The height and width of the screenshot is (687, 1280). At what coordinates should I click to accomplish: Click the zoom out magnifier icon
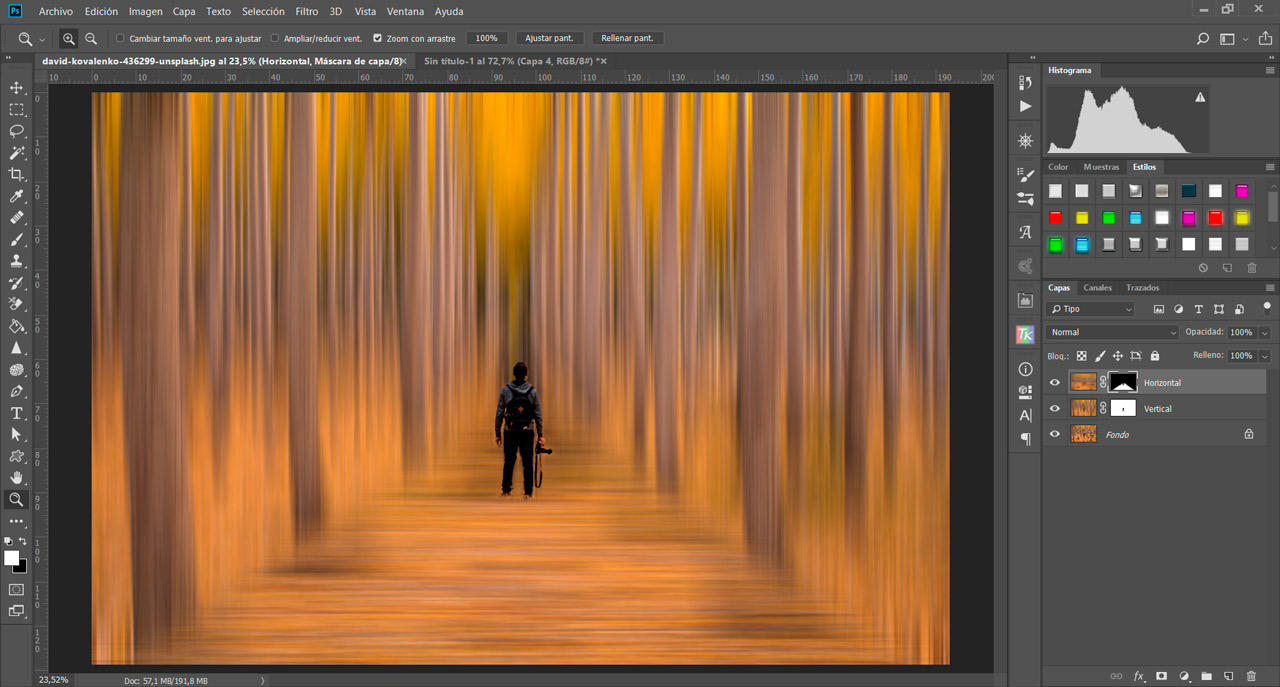tap(91, 39)
